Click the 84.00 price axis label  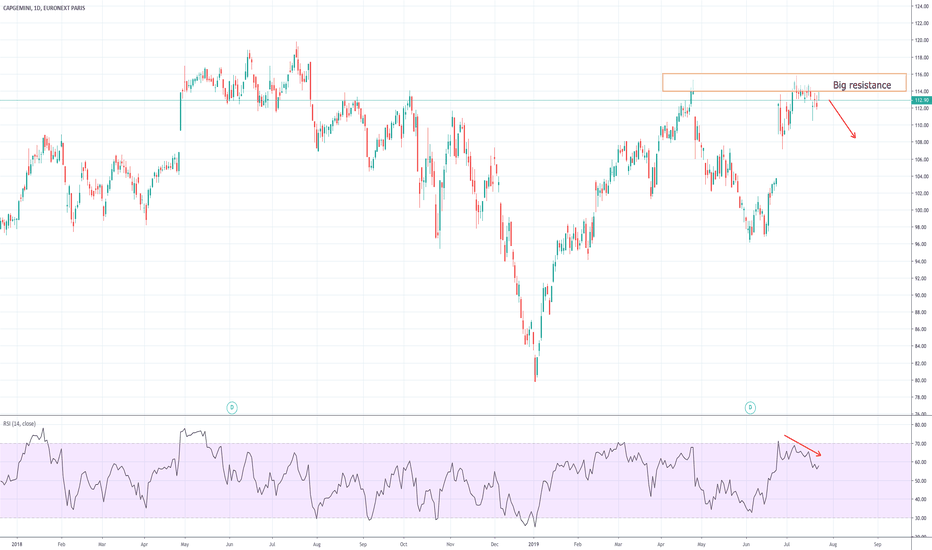click(x=921, y=346)
